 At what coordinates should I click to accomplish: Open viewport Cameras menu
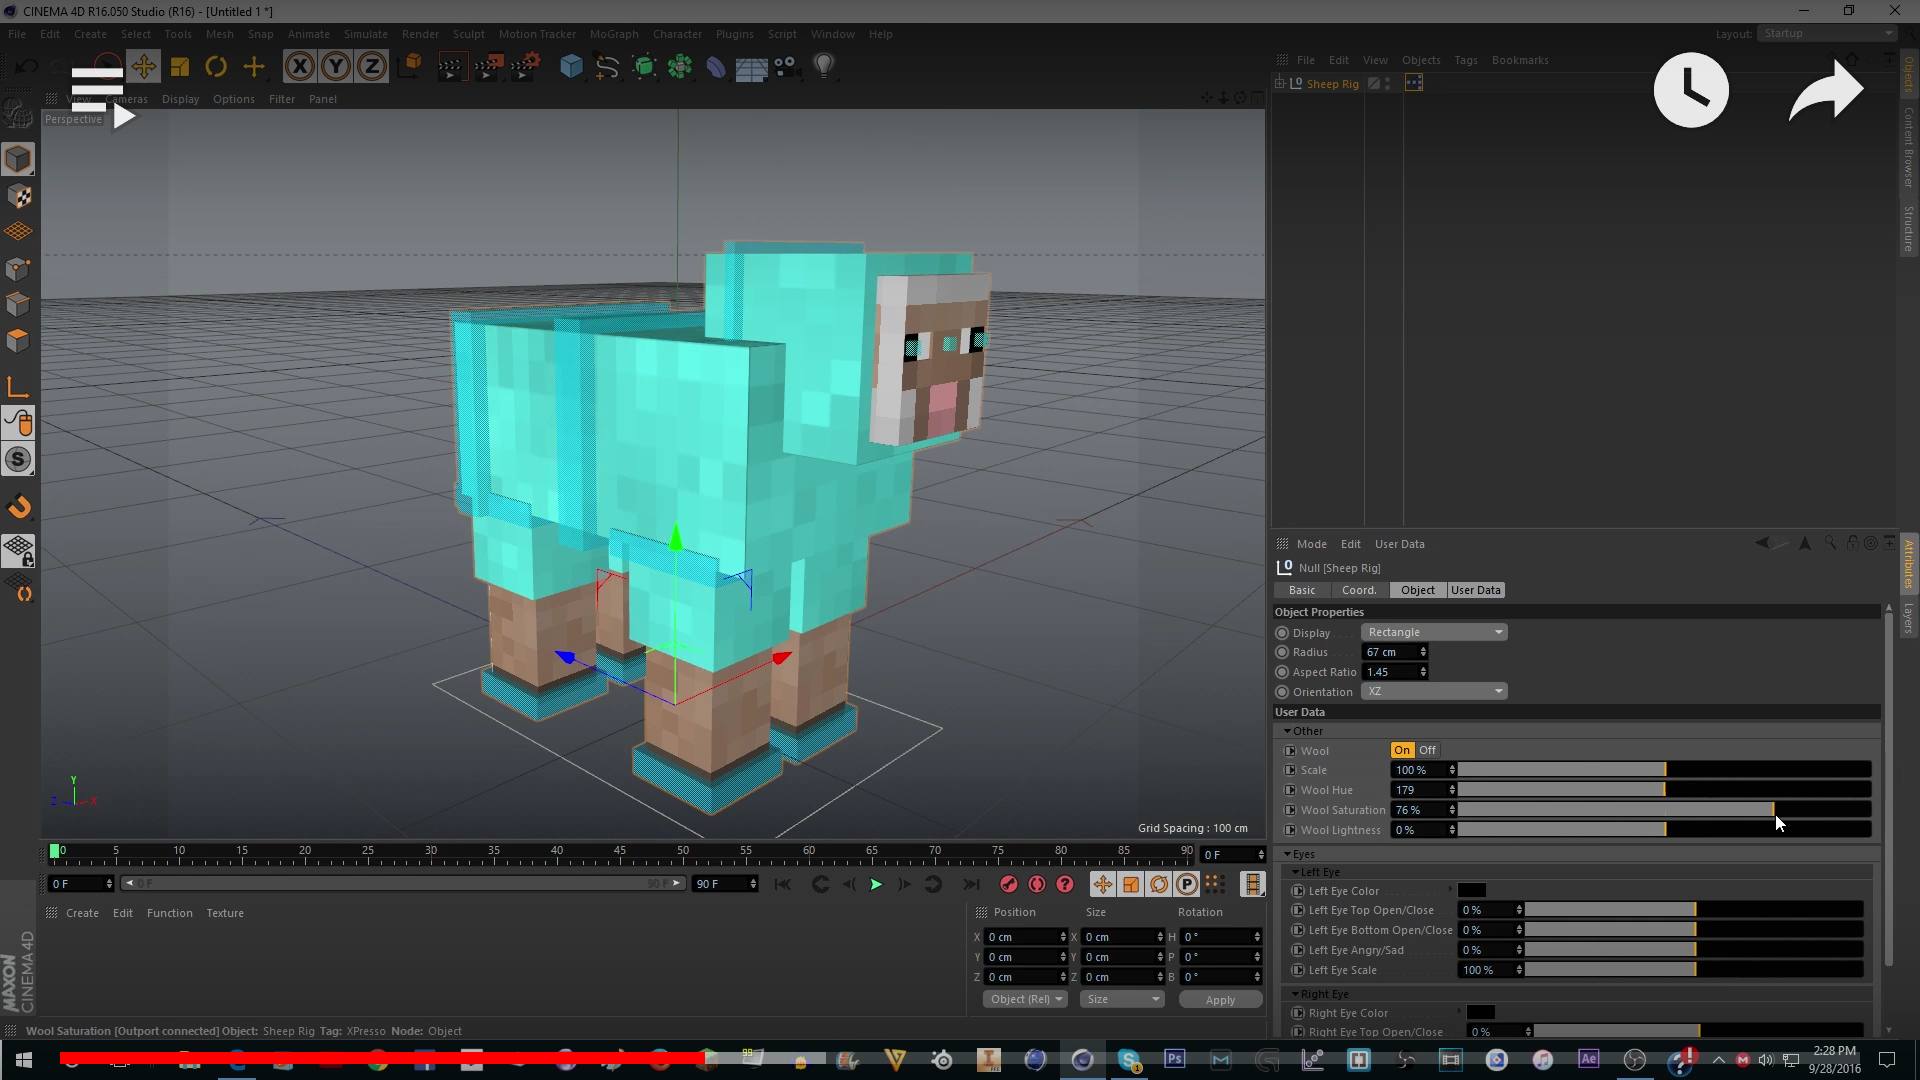click(x=127, y=99)
